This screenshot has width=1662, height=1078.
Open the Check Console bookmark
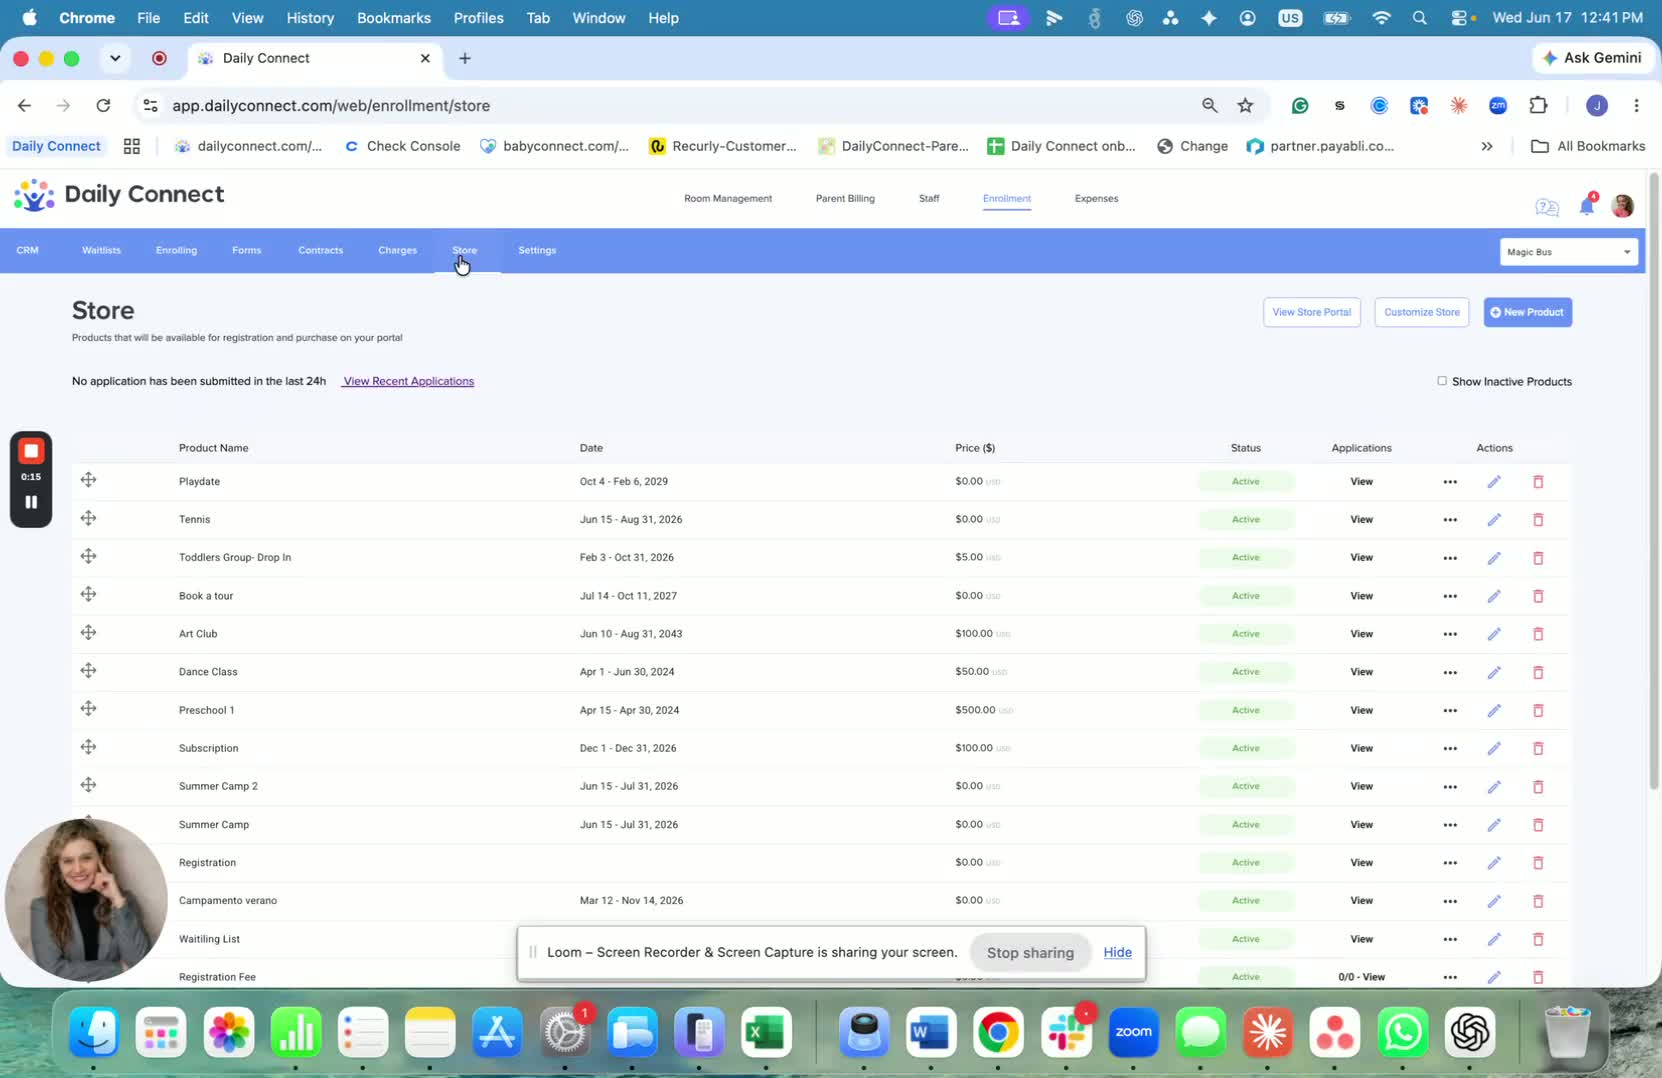(x=402, y=146)
